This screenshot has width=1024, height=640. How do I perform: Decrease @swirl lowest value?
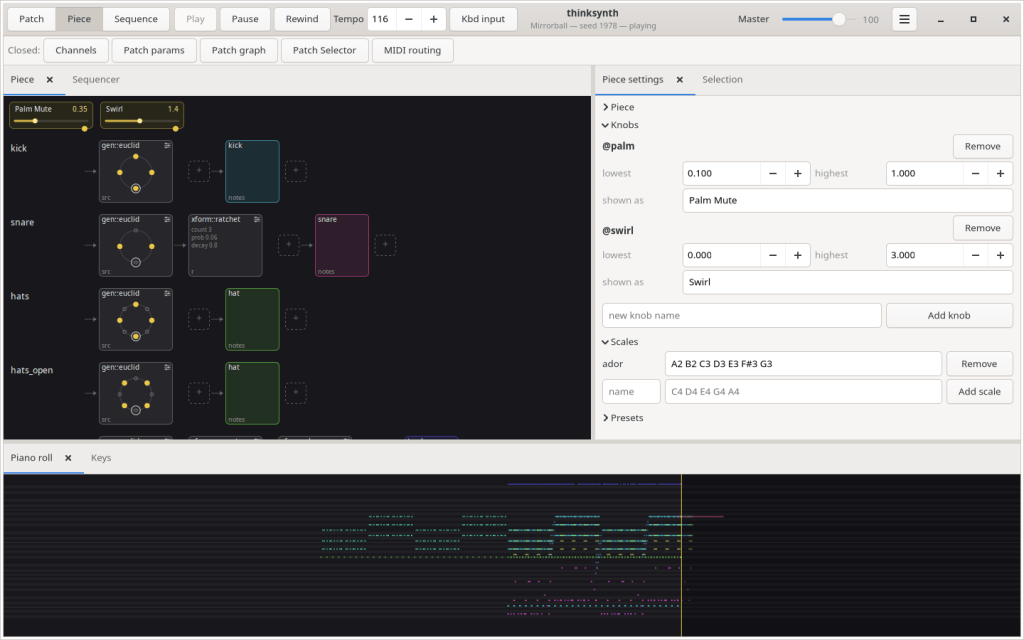(x=773, y=255)
